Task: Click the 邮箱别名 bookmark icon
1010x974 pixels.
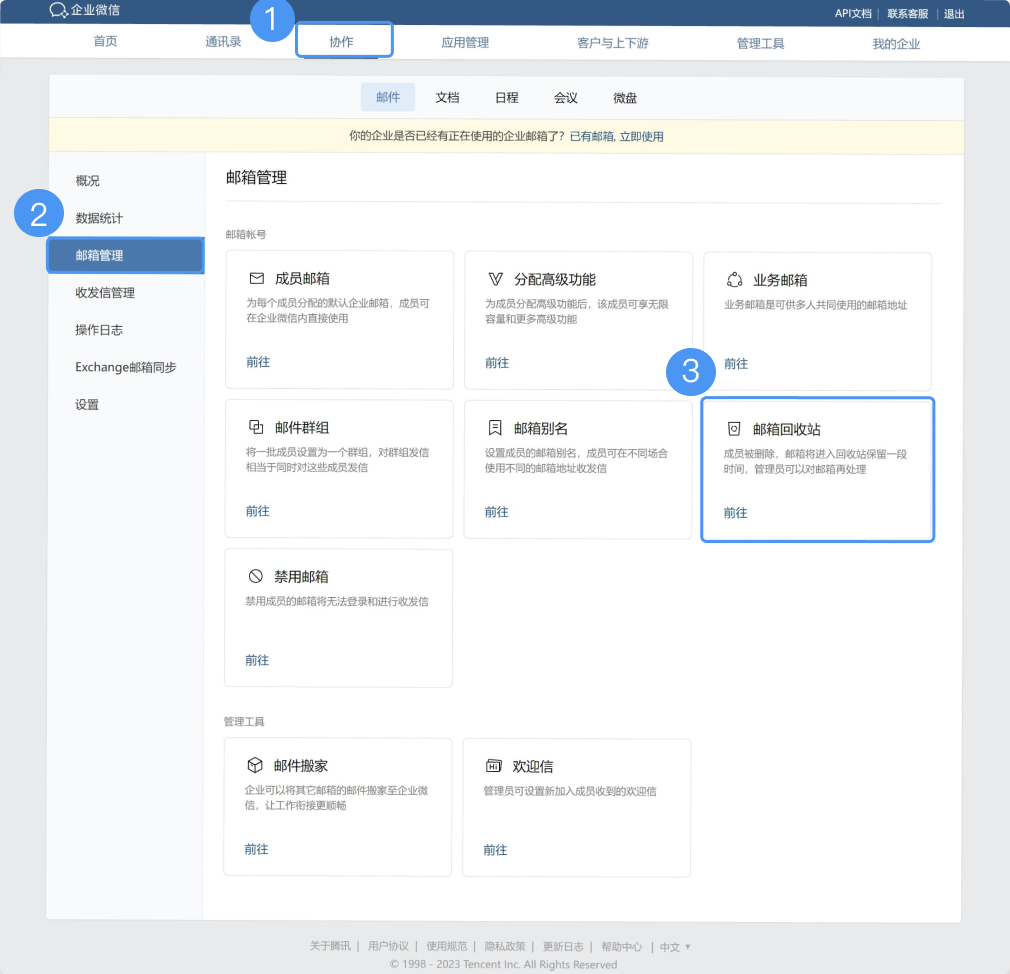Action: pyautogui.click(x=495, y=428)
